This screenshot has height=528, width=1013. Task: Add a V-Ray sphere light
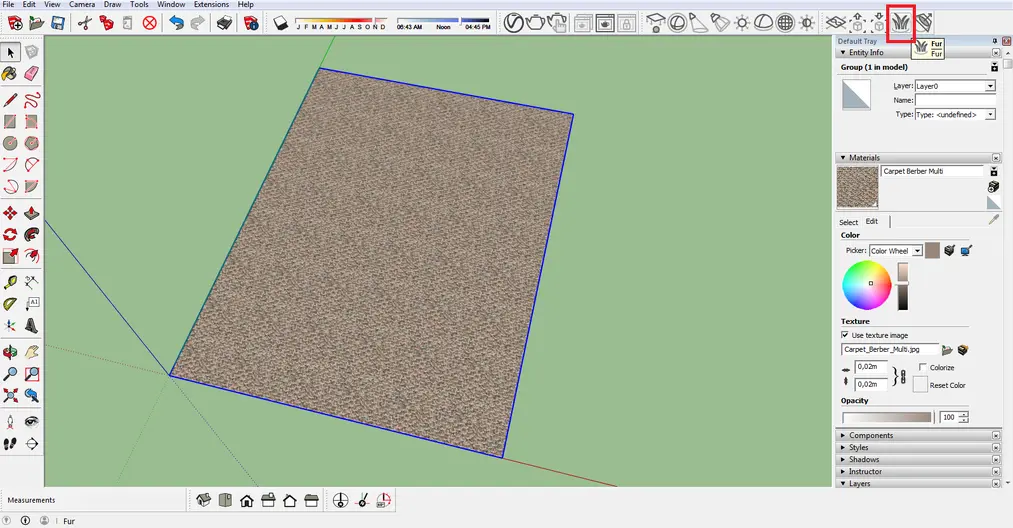677,23
